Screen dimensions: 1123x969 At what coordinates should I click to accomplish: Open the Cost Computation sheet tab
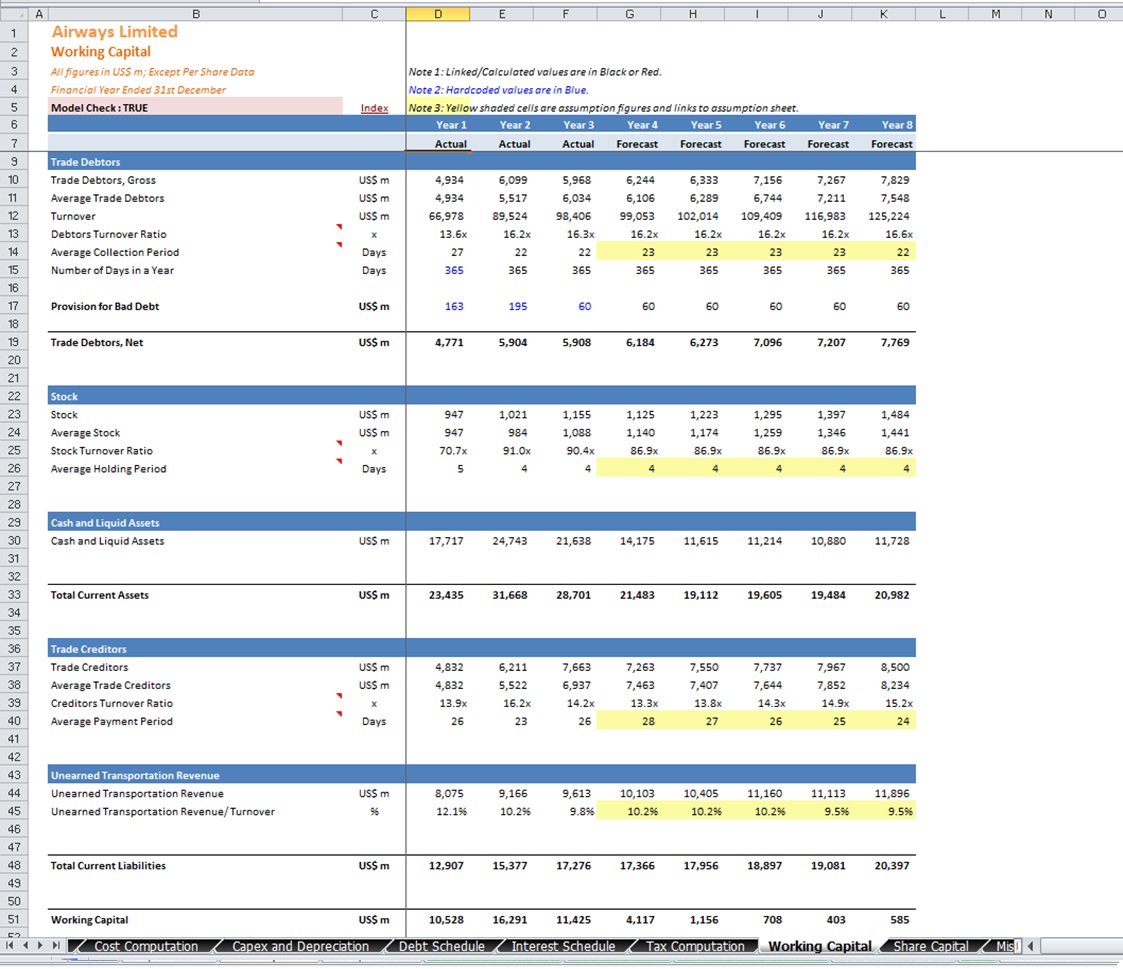tap(146, 947)
